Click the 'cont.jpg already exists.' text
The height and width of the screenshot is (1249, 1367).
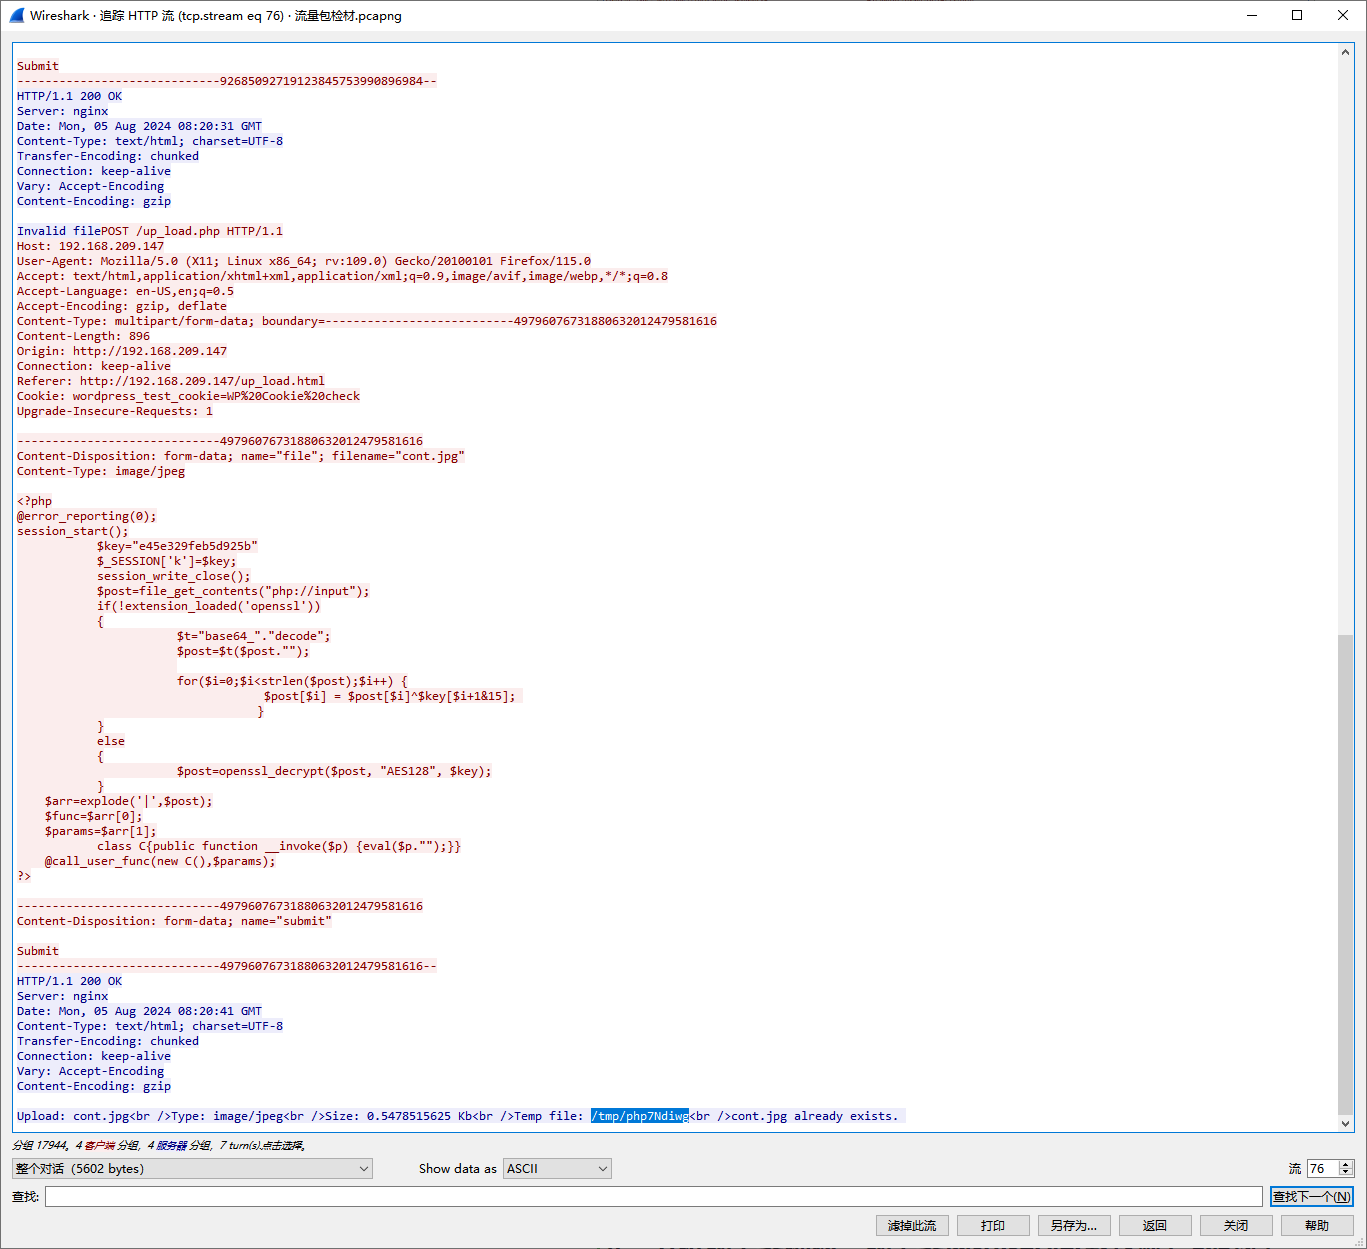tap(815, 1116)
